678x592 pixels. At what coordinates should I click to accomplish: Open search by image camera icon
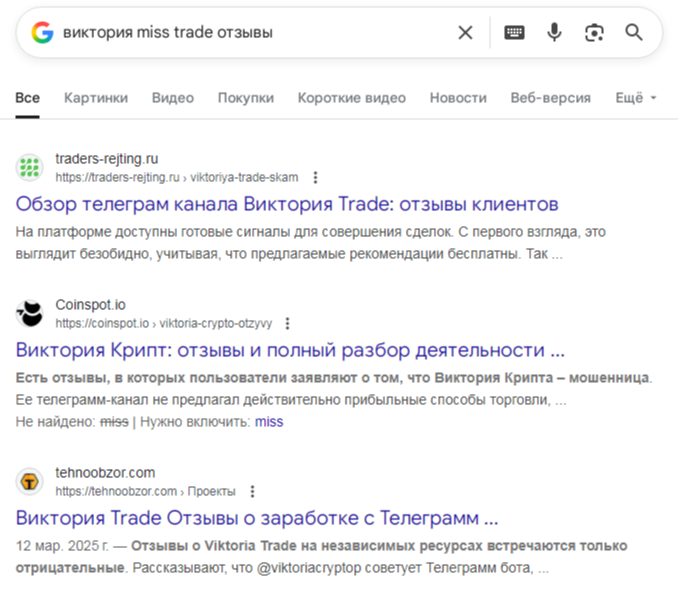tap(594, 33)
